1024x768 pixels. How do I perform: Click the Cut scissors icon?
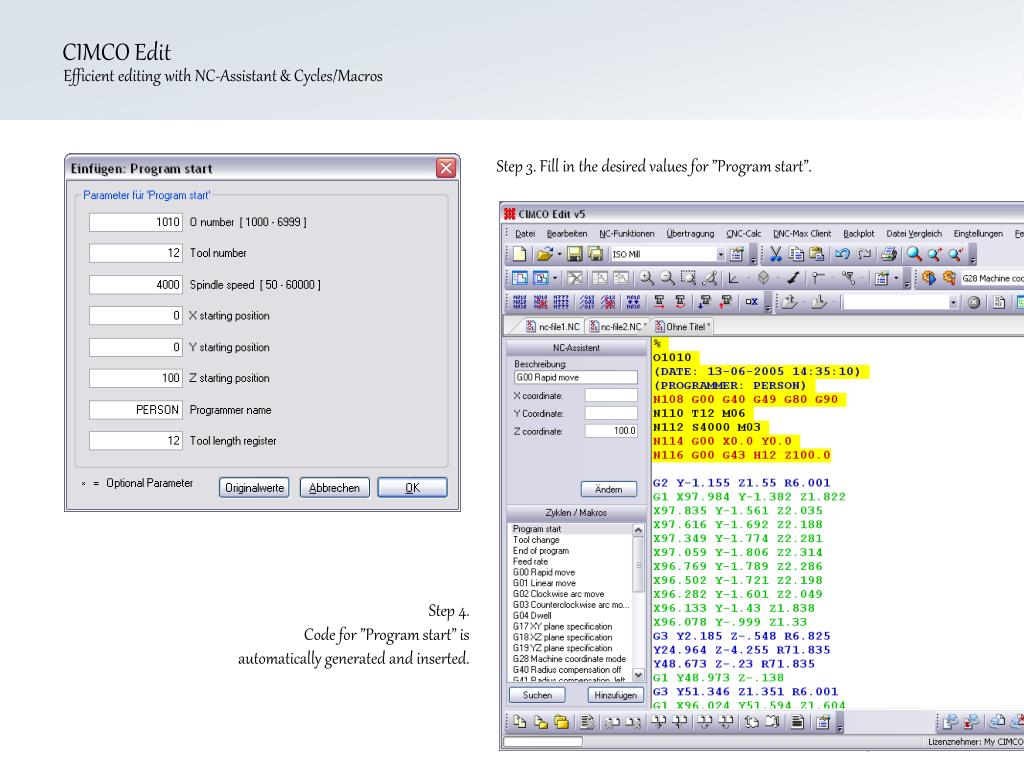tap(776, 254)
